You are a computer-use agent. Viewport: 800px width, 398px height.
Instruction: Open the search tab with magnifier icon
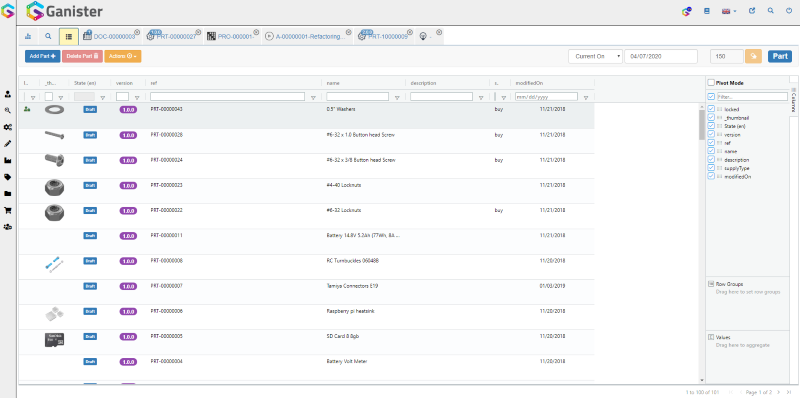(48, 36)
